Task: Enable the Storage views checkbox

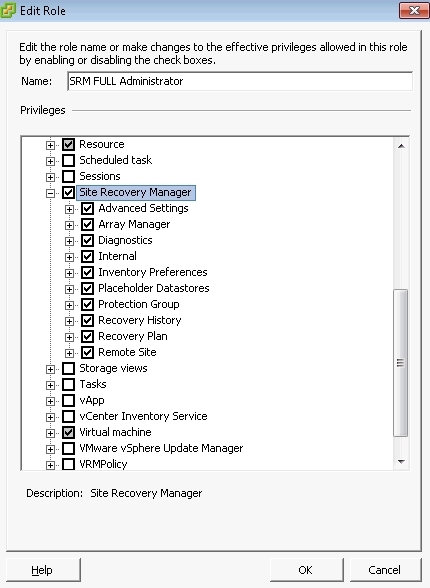Action: click(x=68, y=369)
